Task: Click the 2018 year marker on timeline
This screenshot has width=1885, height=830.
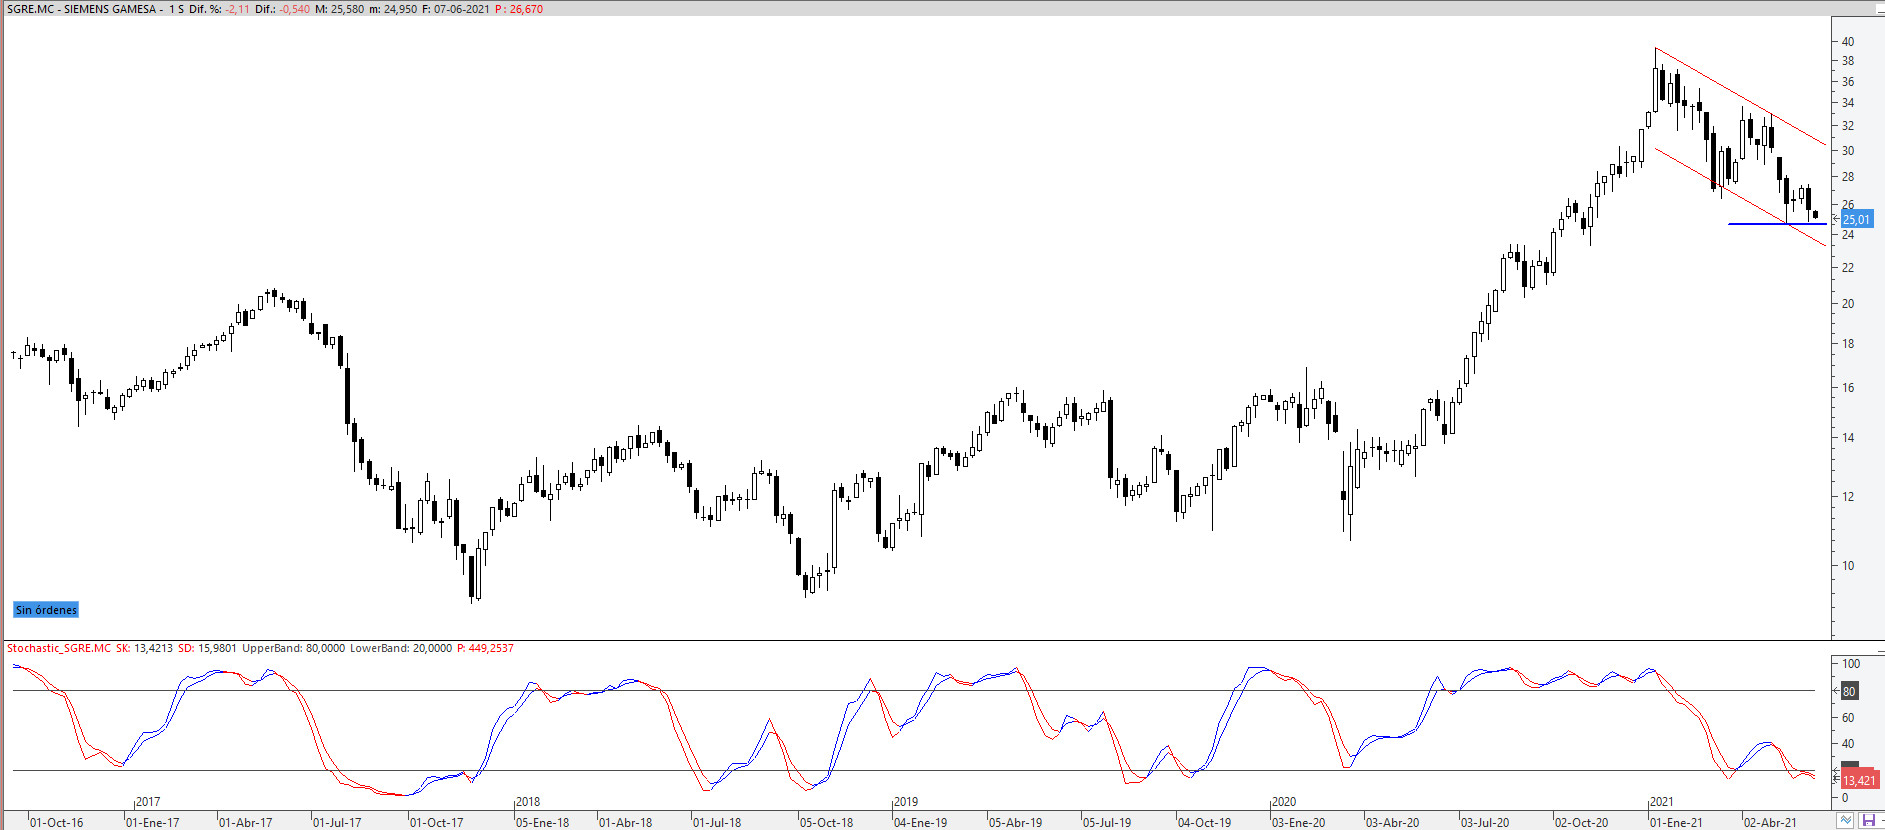Action: (x=527, y=802)
